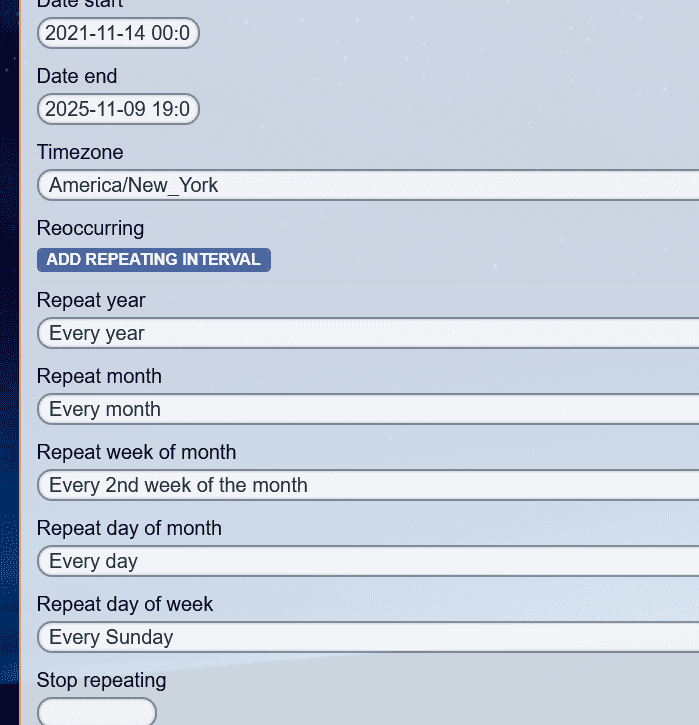Open the Timezone dropdown showing America/New_York

(x=367, y=185)
